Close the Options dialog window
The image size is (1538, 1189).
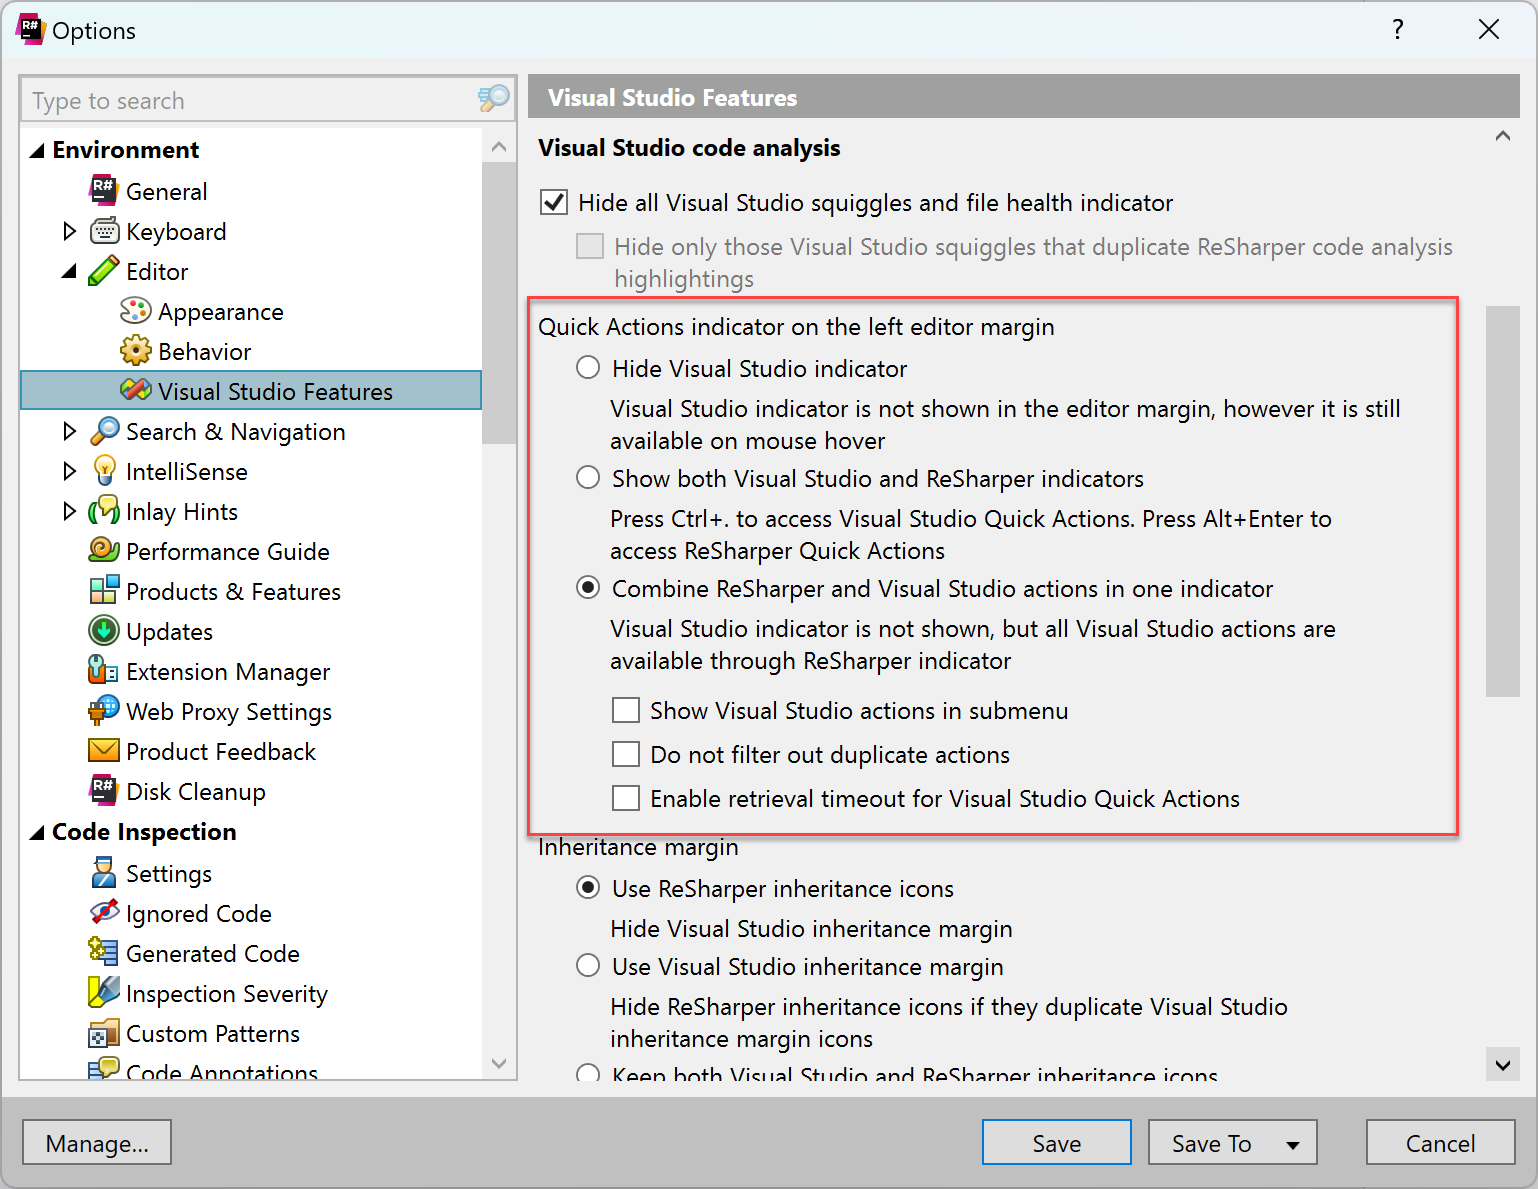(x=1488, y=29)
